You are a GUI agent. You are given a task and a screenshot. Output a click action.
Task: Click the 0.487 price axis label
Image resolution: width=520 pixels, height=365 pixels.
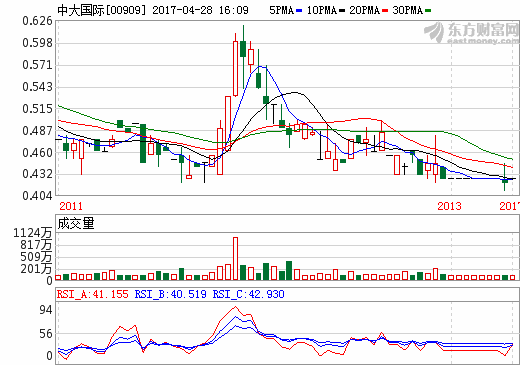tap(38, 131)
